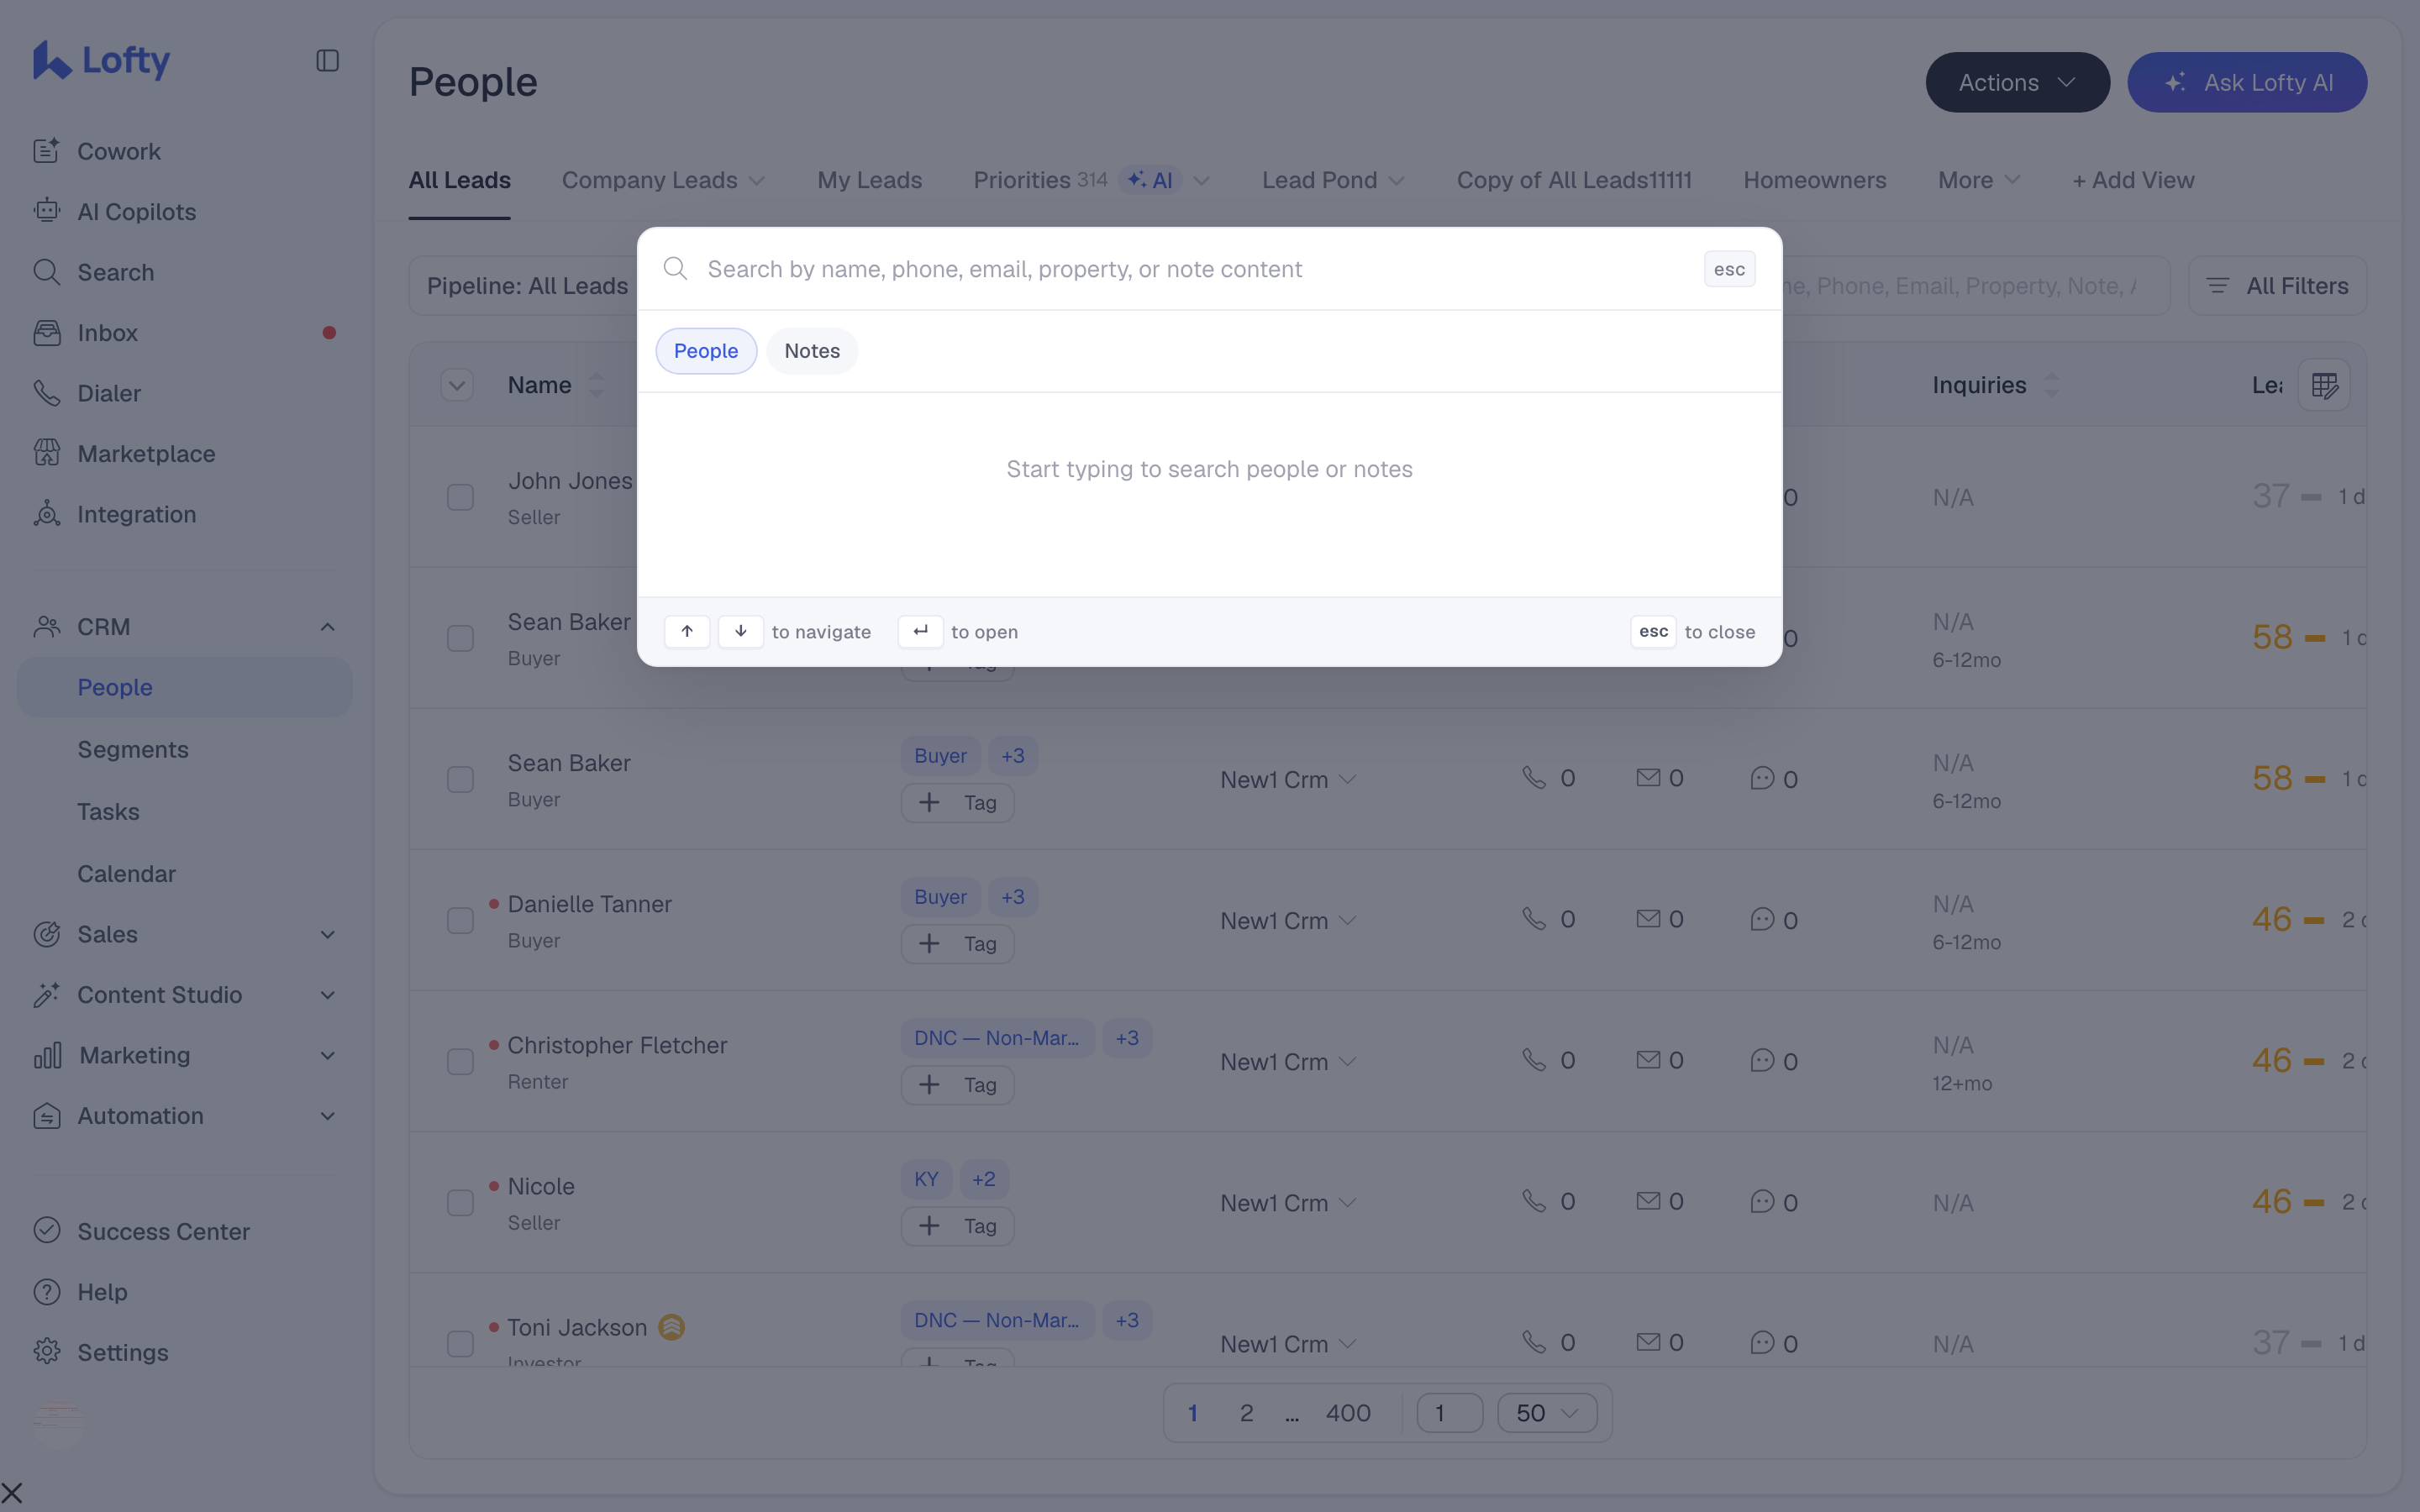Click Ask Lofty AI button

click(x=2246, y=82)
